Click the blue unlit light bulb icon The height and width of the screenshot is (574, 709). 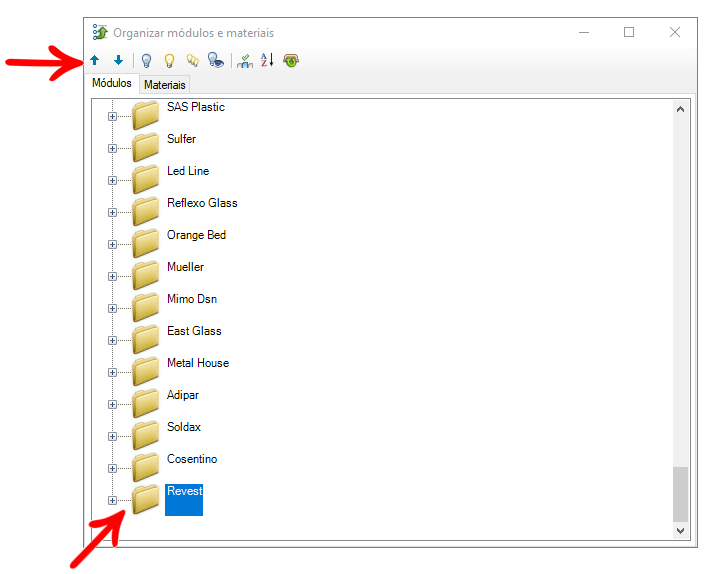coord(146,60)
